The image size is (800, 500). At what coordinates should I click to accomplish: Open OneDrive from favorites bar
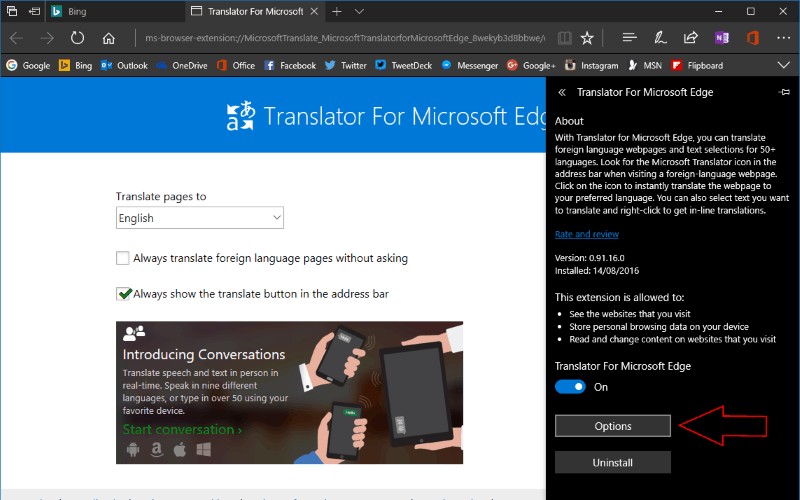click(182, 65)
